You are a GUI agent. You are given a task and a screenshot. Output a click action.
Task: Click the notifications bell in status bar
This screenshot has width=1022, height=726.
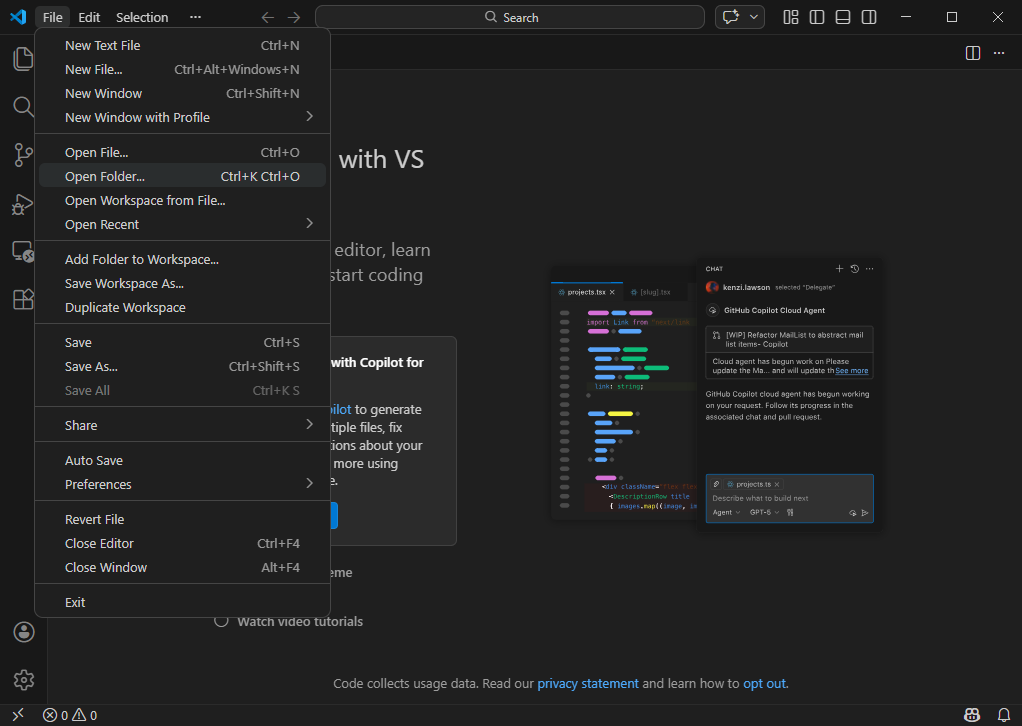click(x=1004, y=715)
